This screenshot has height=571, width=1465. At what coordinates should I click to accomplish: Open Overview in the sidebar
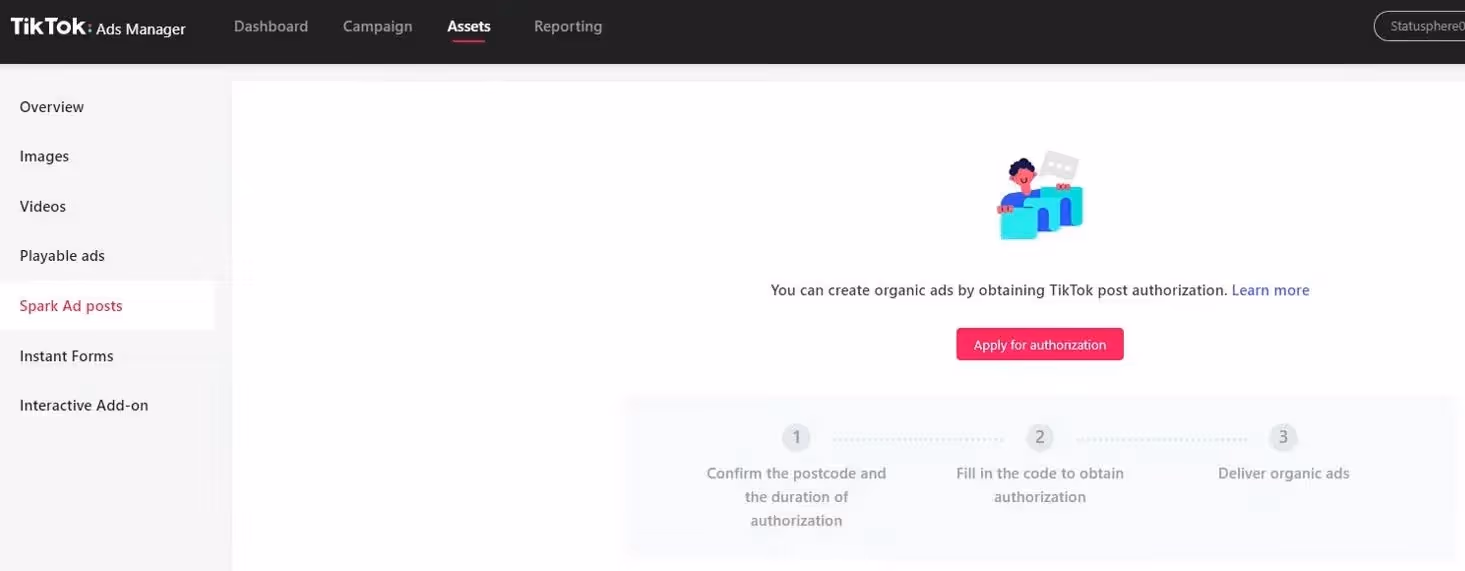pos(52,107)
